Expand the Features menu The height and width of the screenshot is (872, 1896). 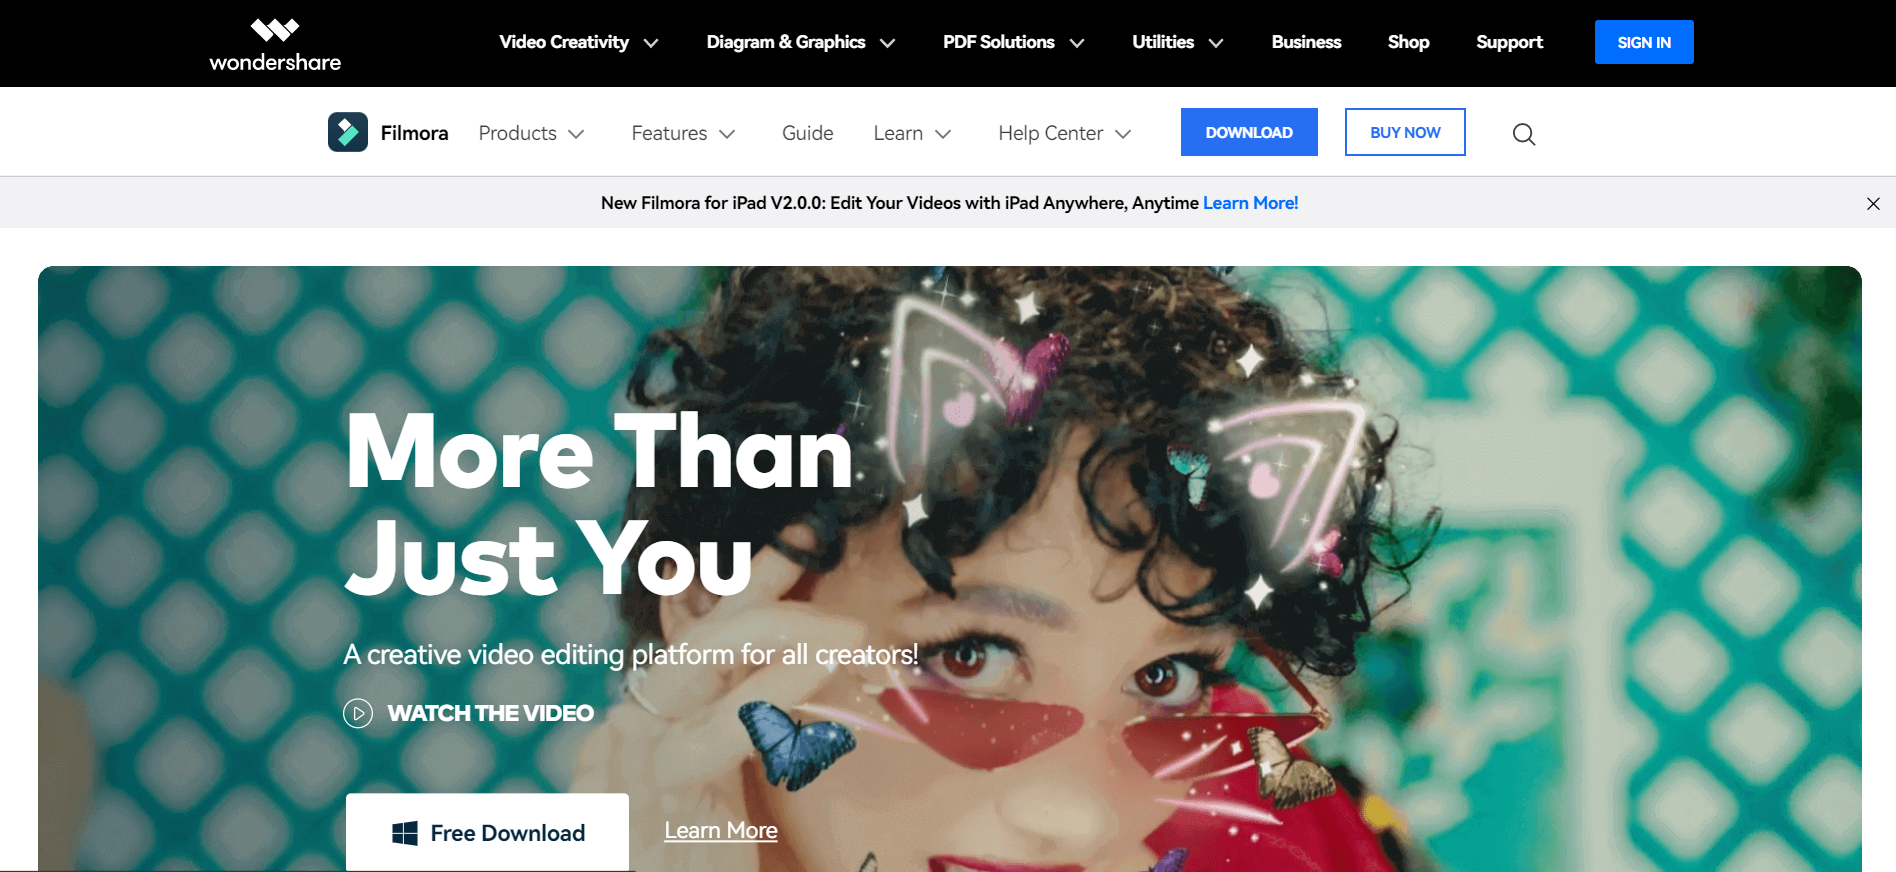click(x=683, y=133)
